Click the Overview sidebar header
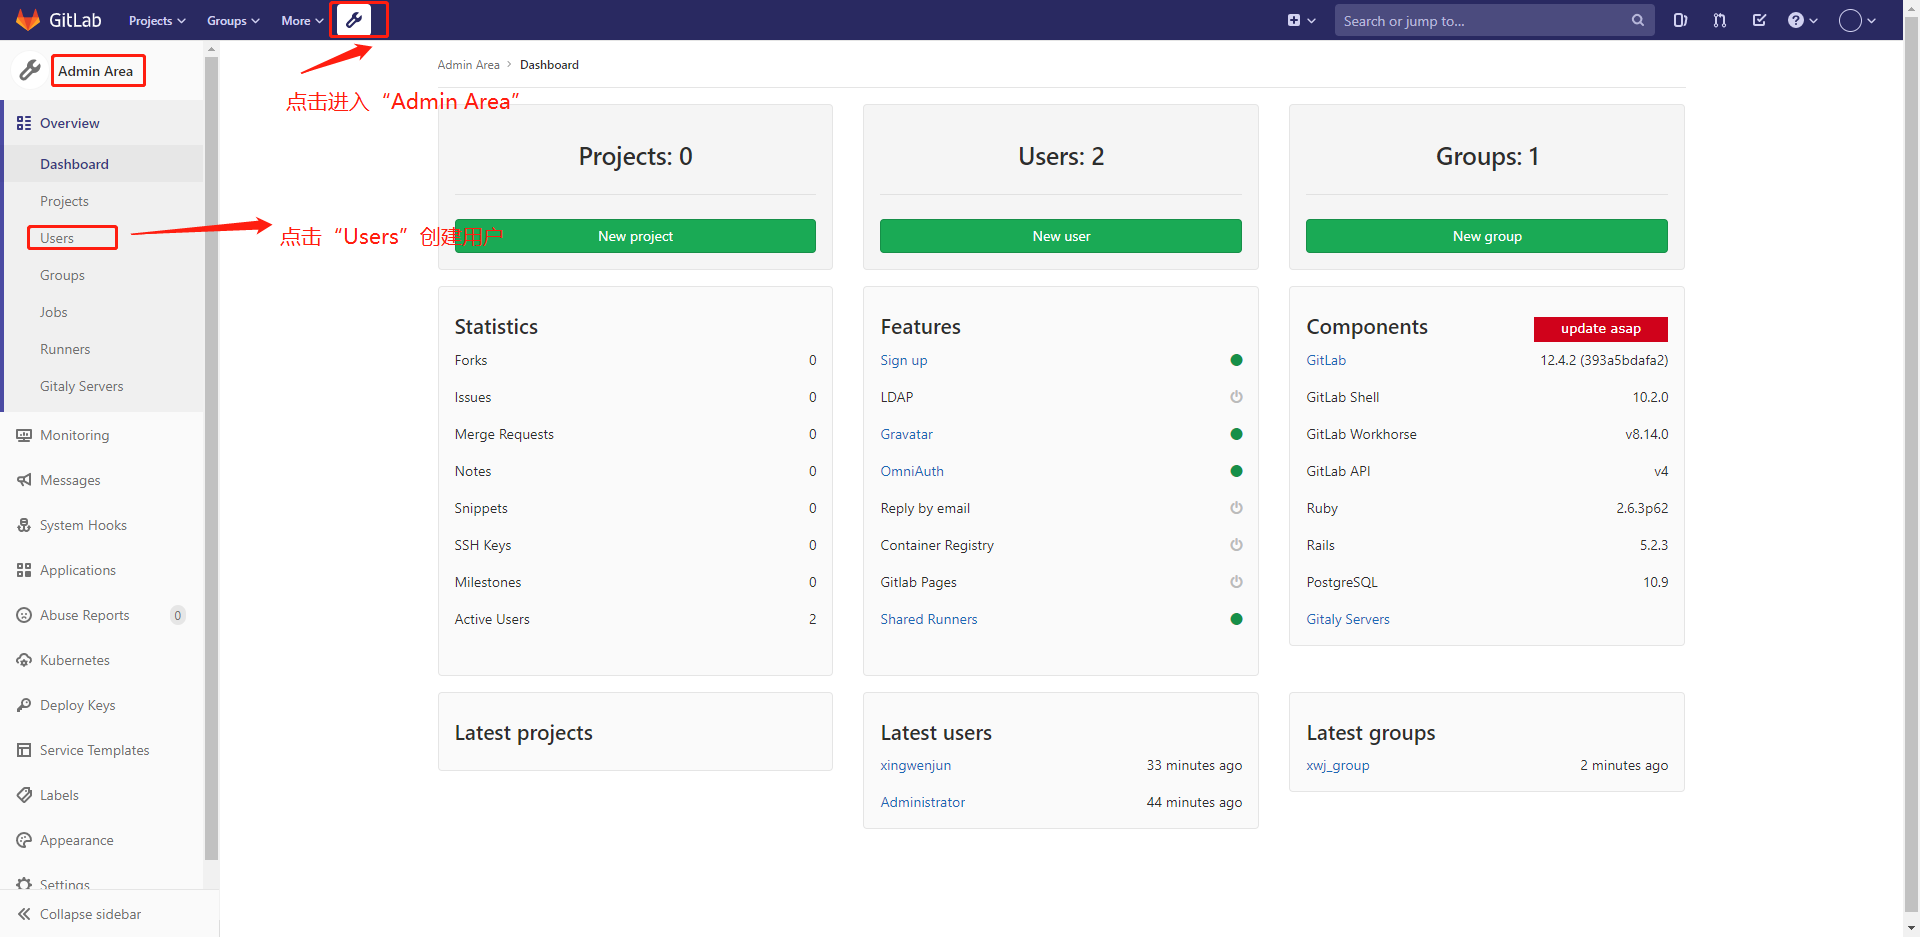1920x937 pixels. [x=104, y=123]
